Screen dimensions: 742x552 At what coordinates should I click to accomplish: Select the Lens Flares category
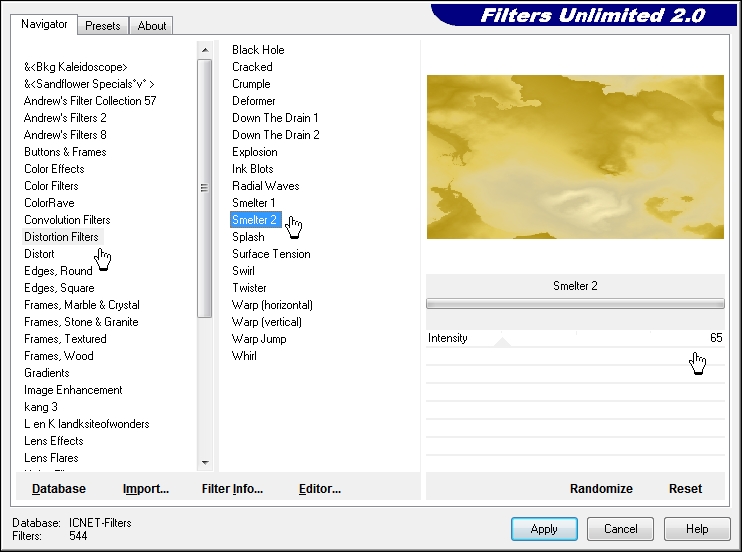click(x=51, y=458)
